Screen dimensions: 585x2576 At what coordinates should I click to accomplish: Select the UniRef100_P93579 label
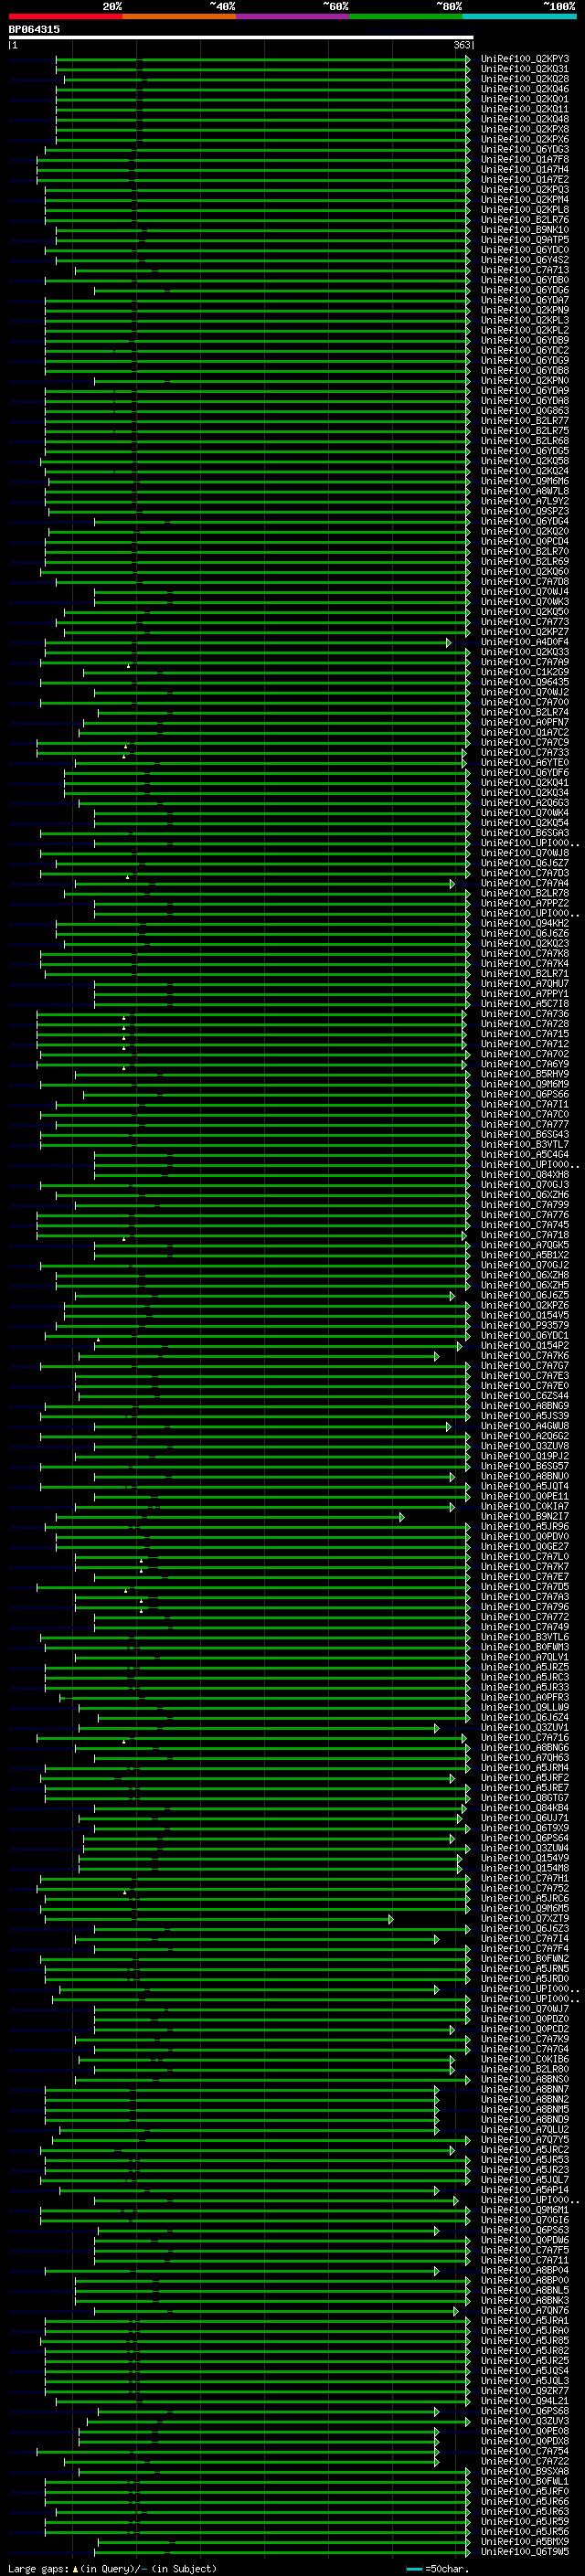tap(524, 1325)
